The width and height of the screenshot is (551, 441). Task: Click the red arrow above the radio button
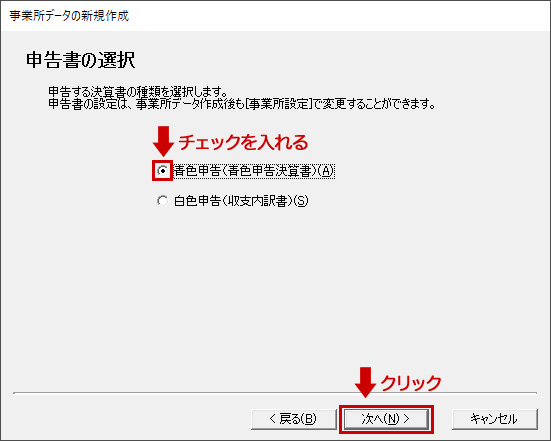(163, 141)
